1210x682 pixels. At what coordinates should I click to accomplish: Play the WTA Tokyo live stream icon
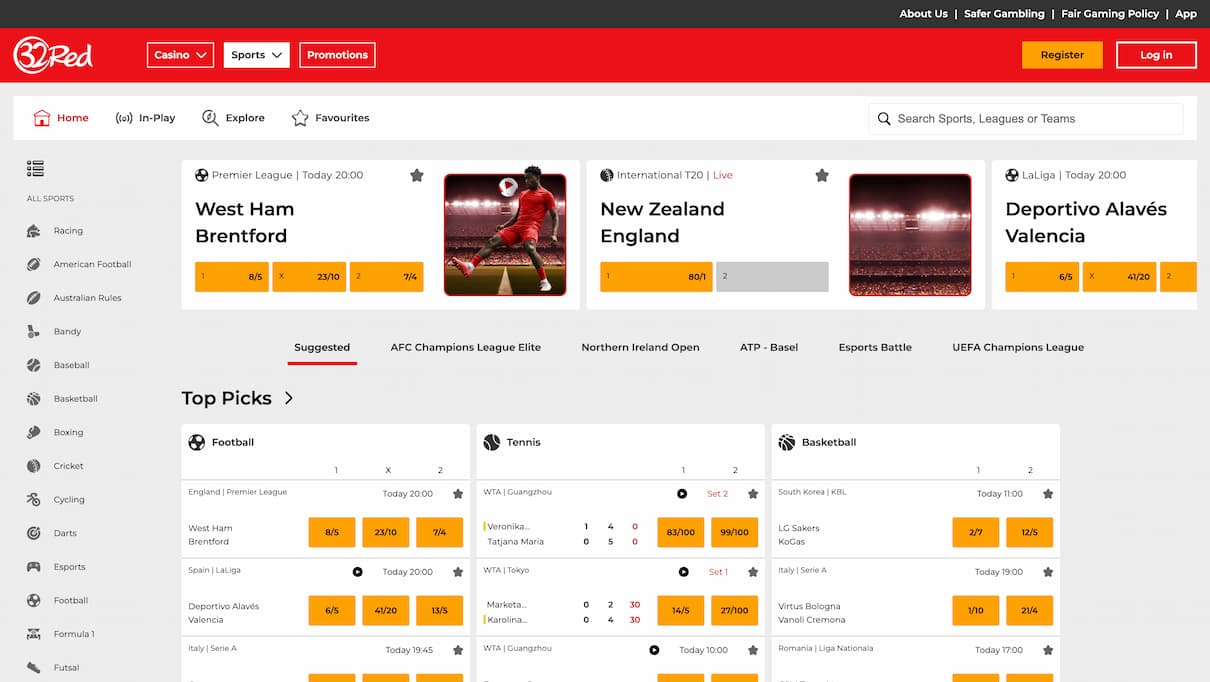(x=684, y=572)
